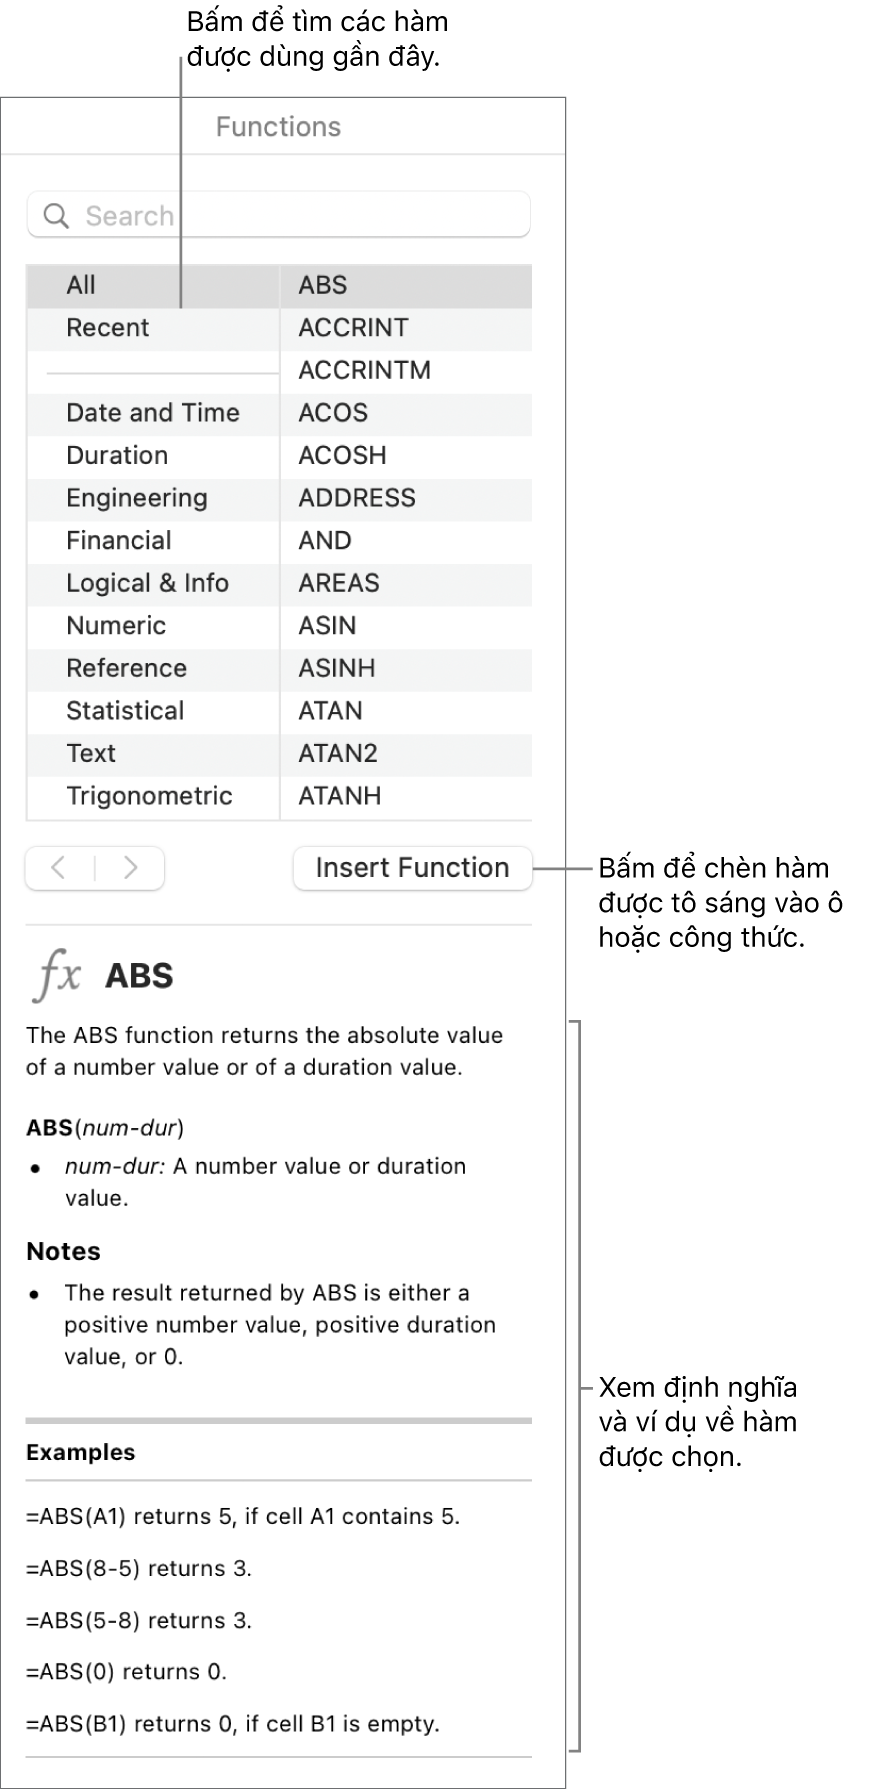Select the ASINH function
The height and width of the screenshot is (1790, 870).
(x=336, y=668)
